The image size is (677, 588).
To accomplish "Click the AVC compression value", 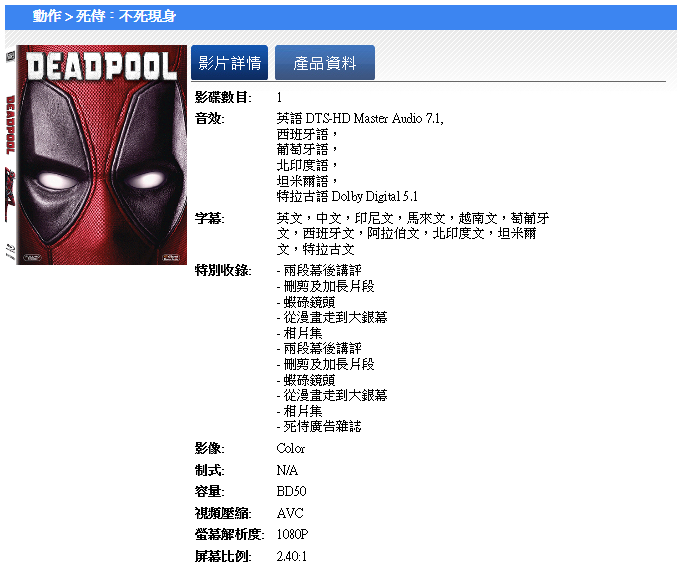I will pos(290,513).
